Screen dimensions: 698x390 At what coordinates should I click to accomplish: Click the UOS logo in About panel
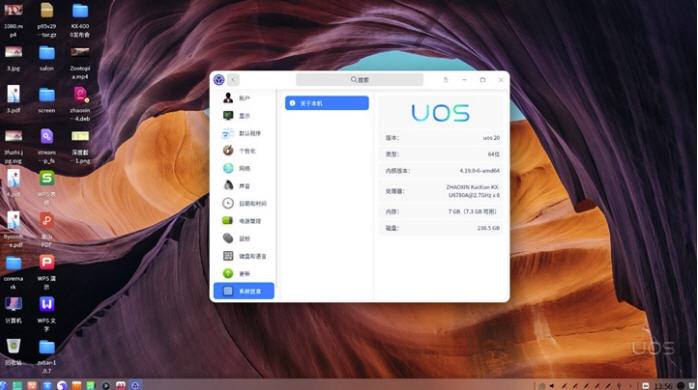pyautogui.click(x=440, y=113)
